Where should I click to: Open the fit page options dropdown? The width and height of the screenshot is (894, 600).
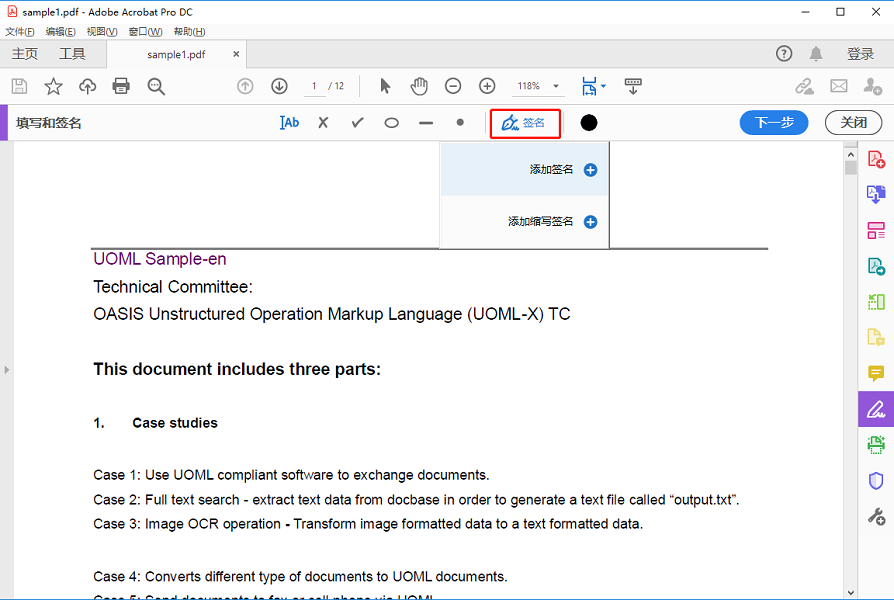click(x=603, y=87)
